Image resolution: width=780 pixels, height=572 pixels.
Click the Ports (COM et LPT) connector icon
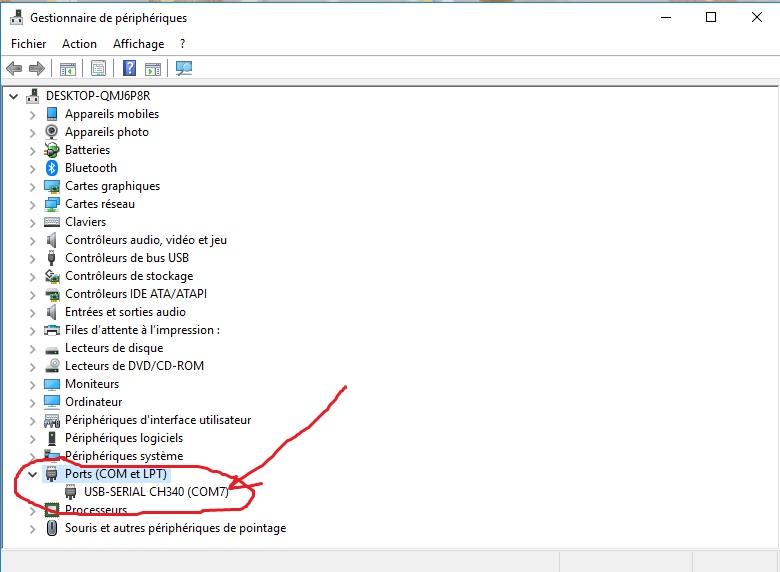click(52, 474)
